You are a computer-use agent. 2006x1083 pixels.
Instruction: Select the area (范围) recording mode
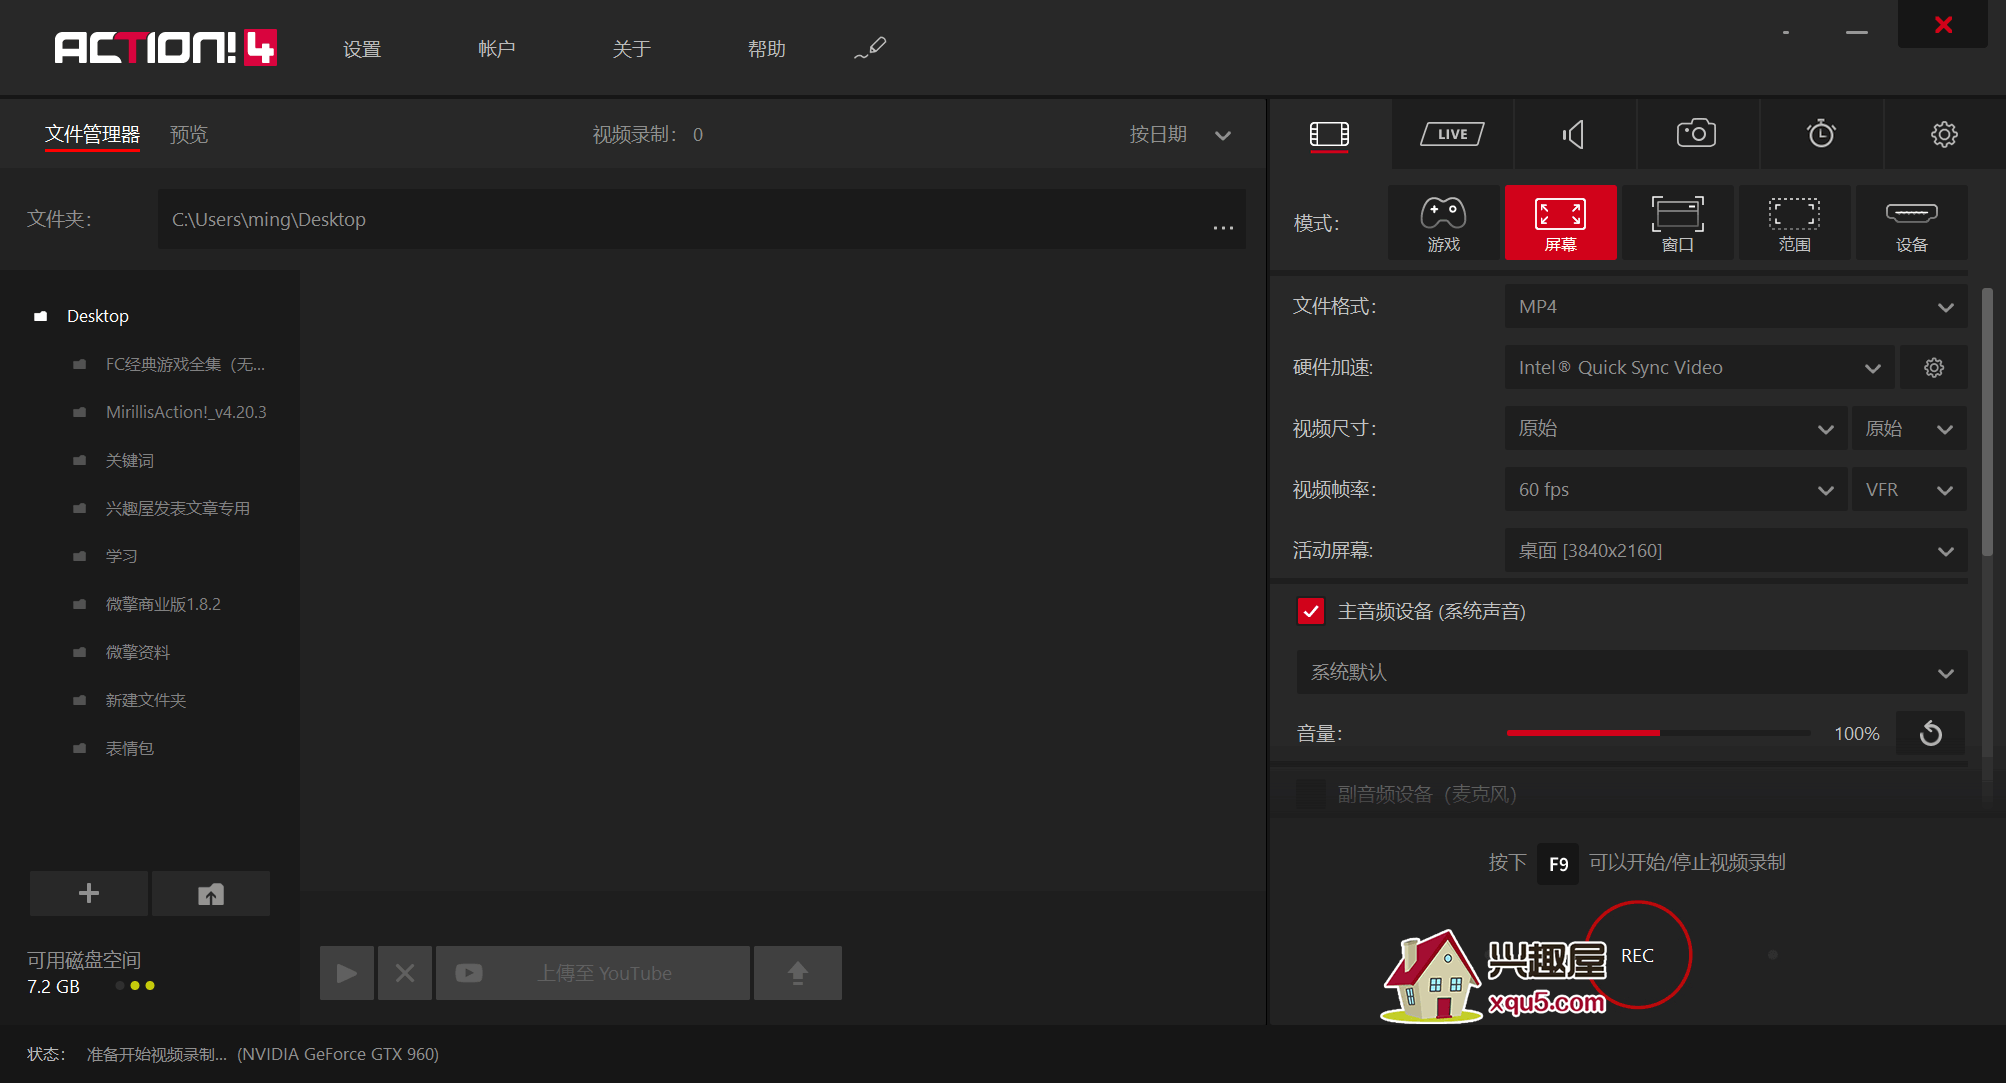(1794, 223)
